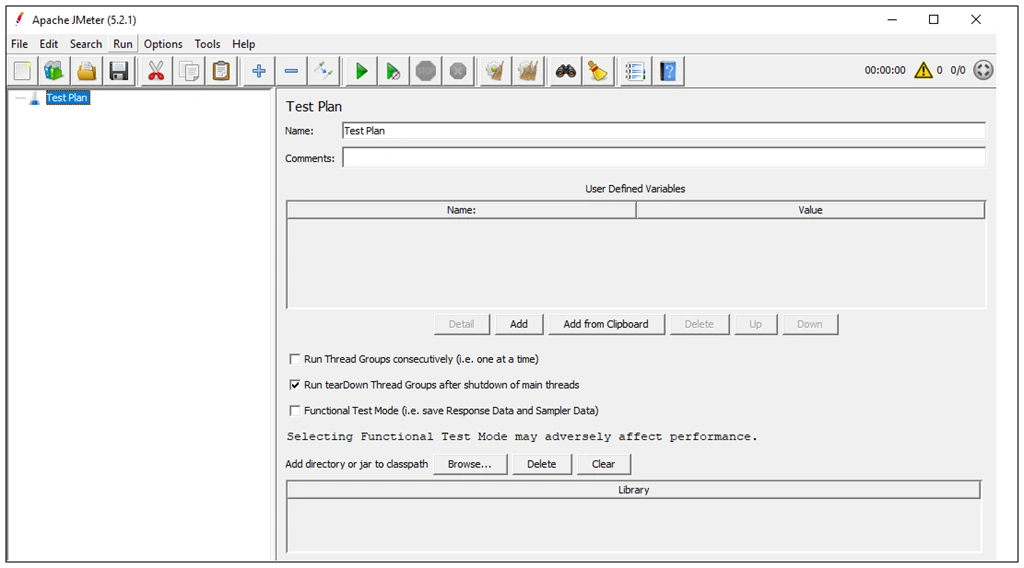Click the Open file folder icon
The height and width of the screenshot is (568, 1024).
coord(86,71)
